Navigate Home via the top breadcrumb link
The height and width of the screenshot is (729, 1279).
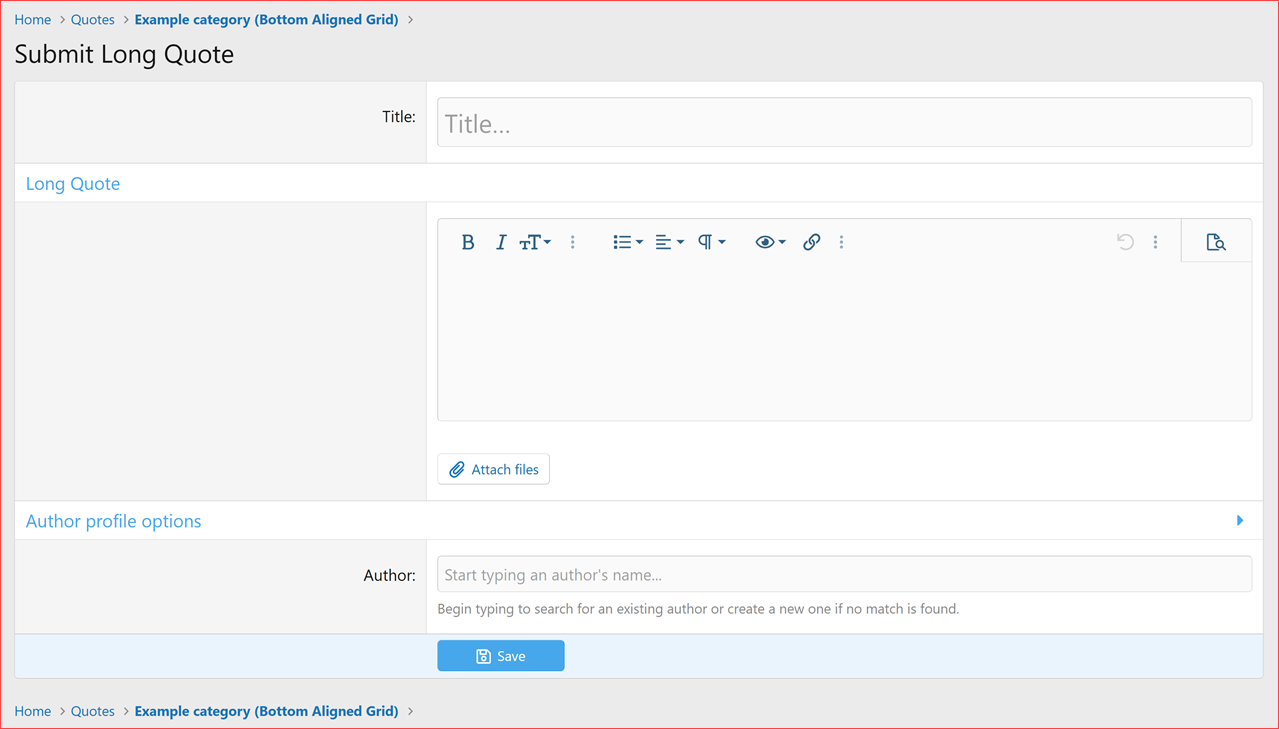(x=32, y=19)
